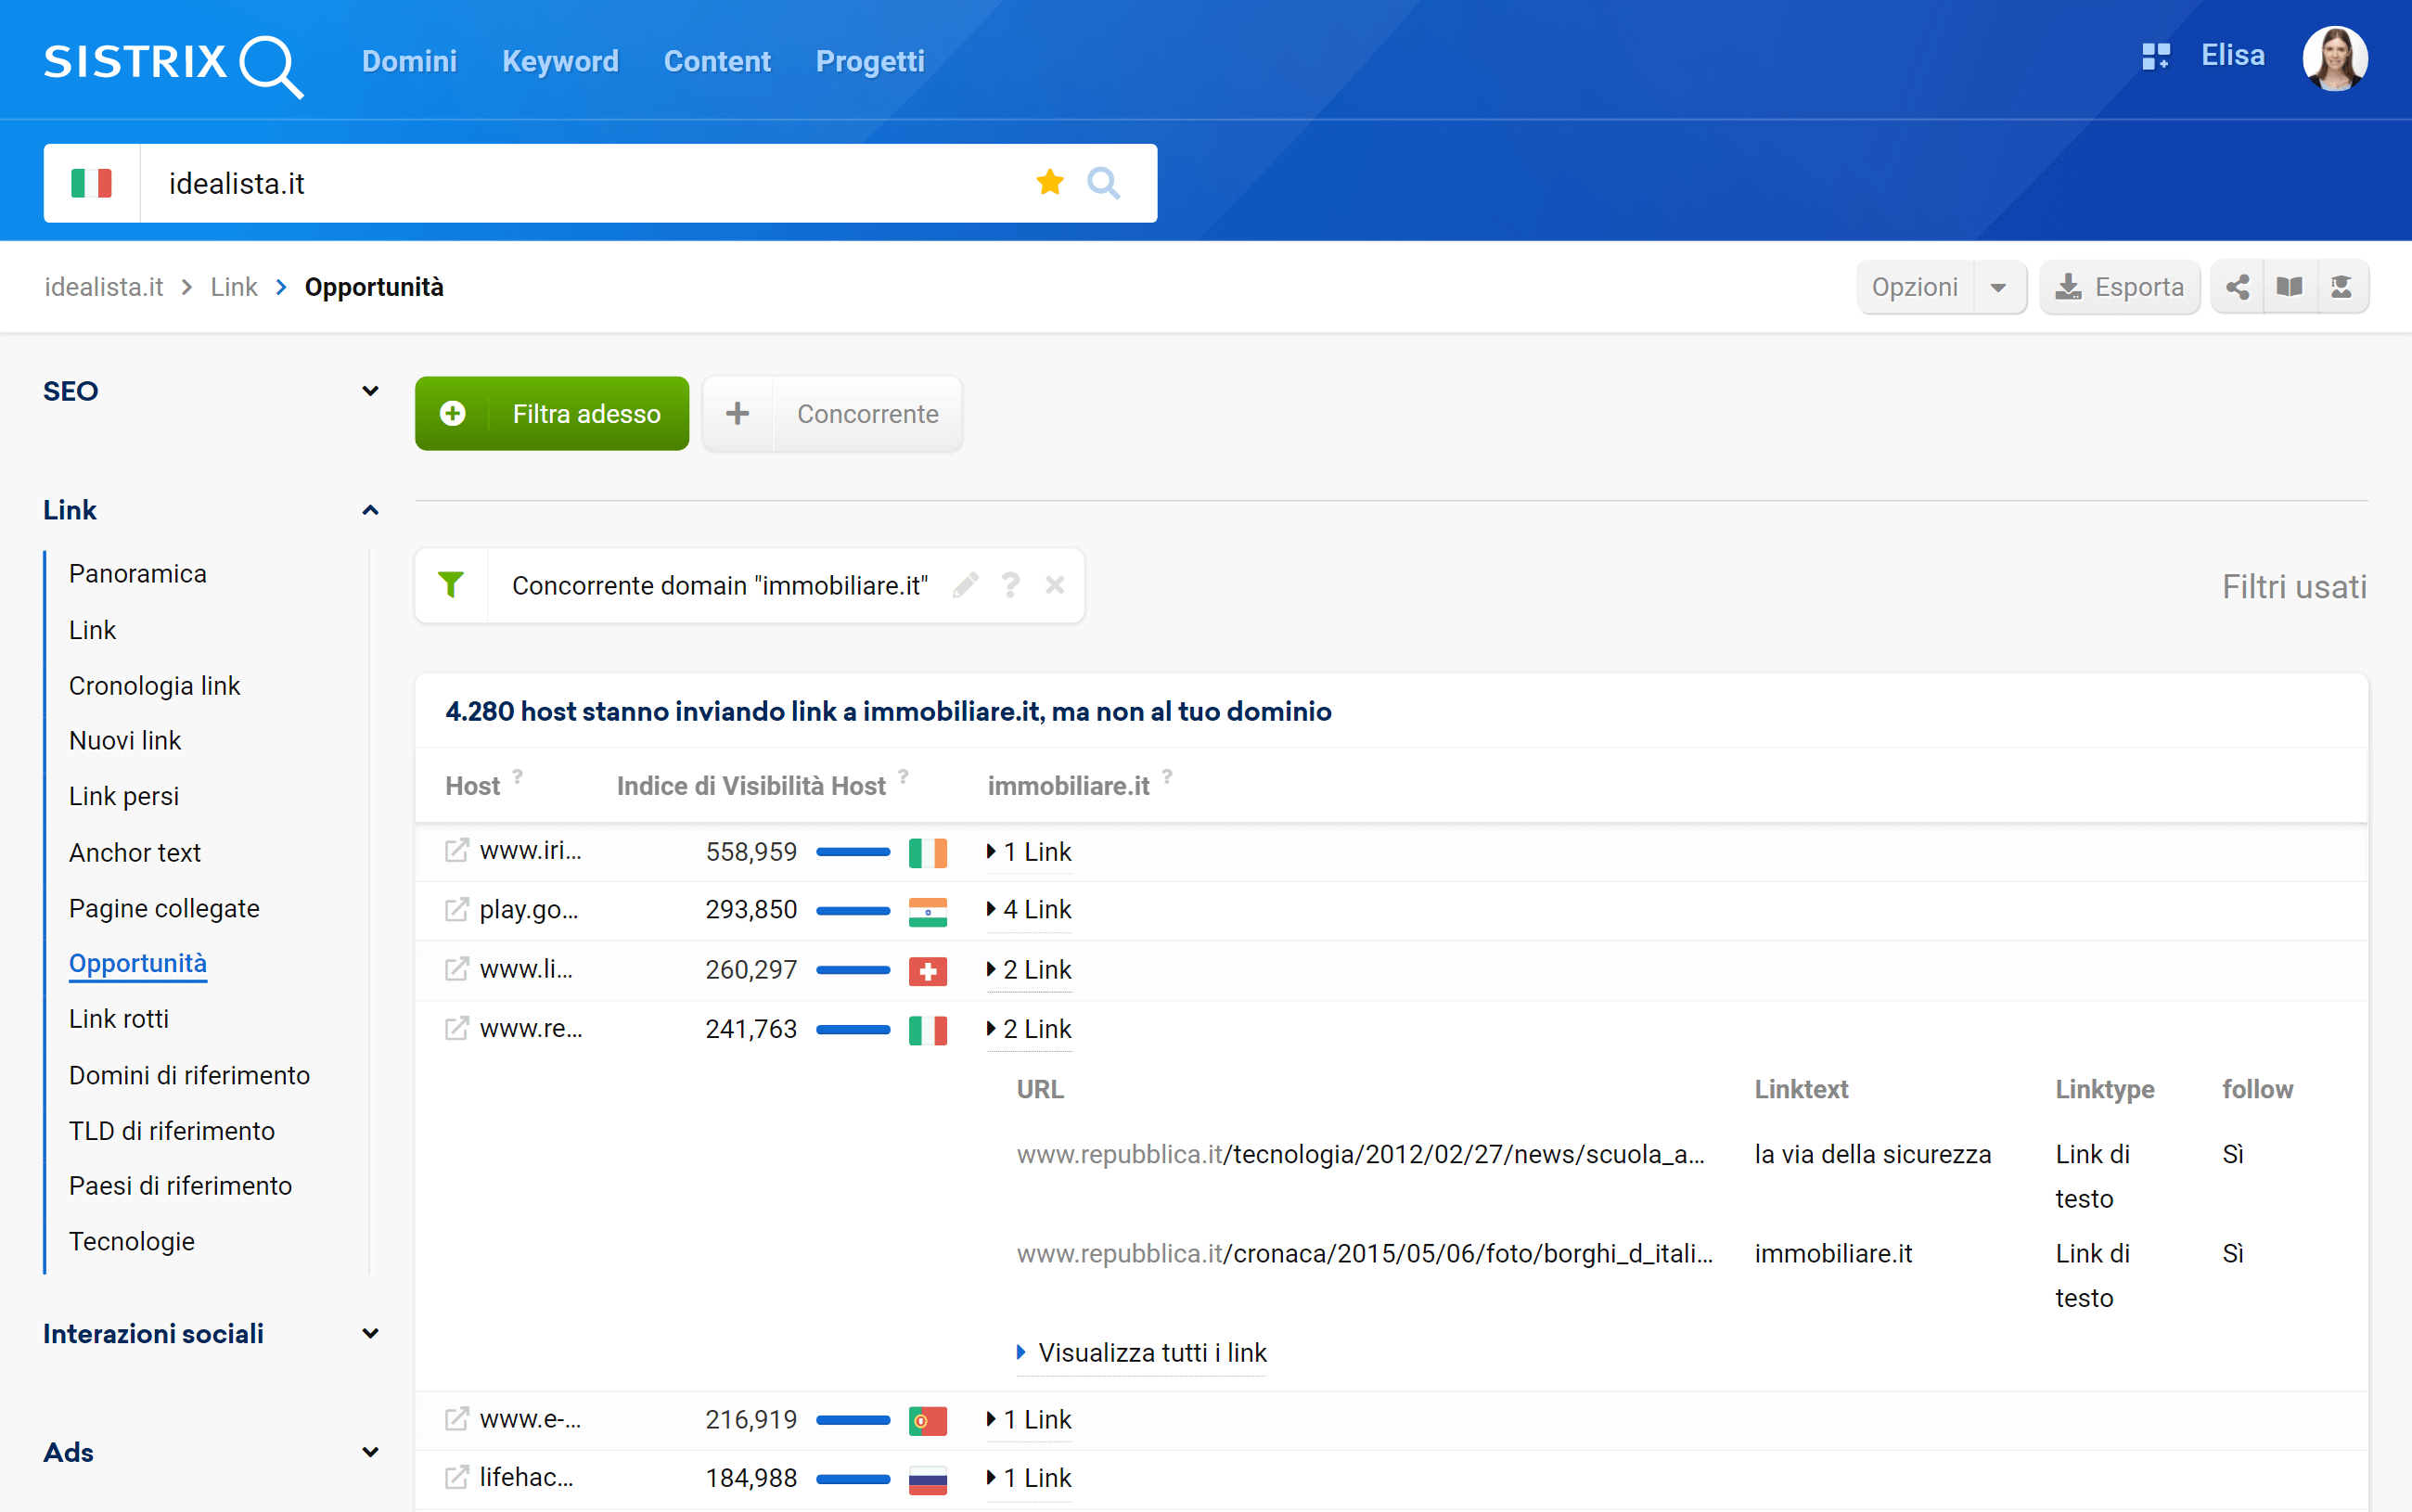The image size is (2412, 1512).
Task: Edit the immobiliare.it filter with pencil icon
Action: (x=965, y=585)
